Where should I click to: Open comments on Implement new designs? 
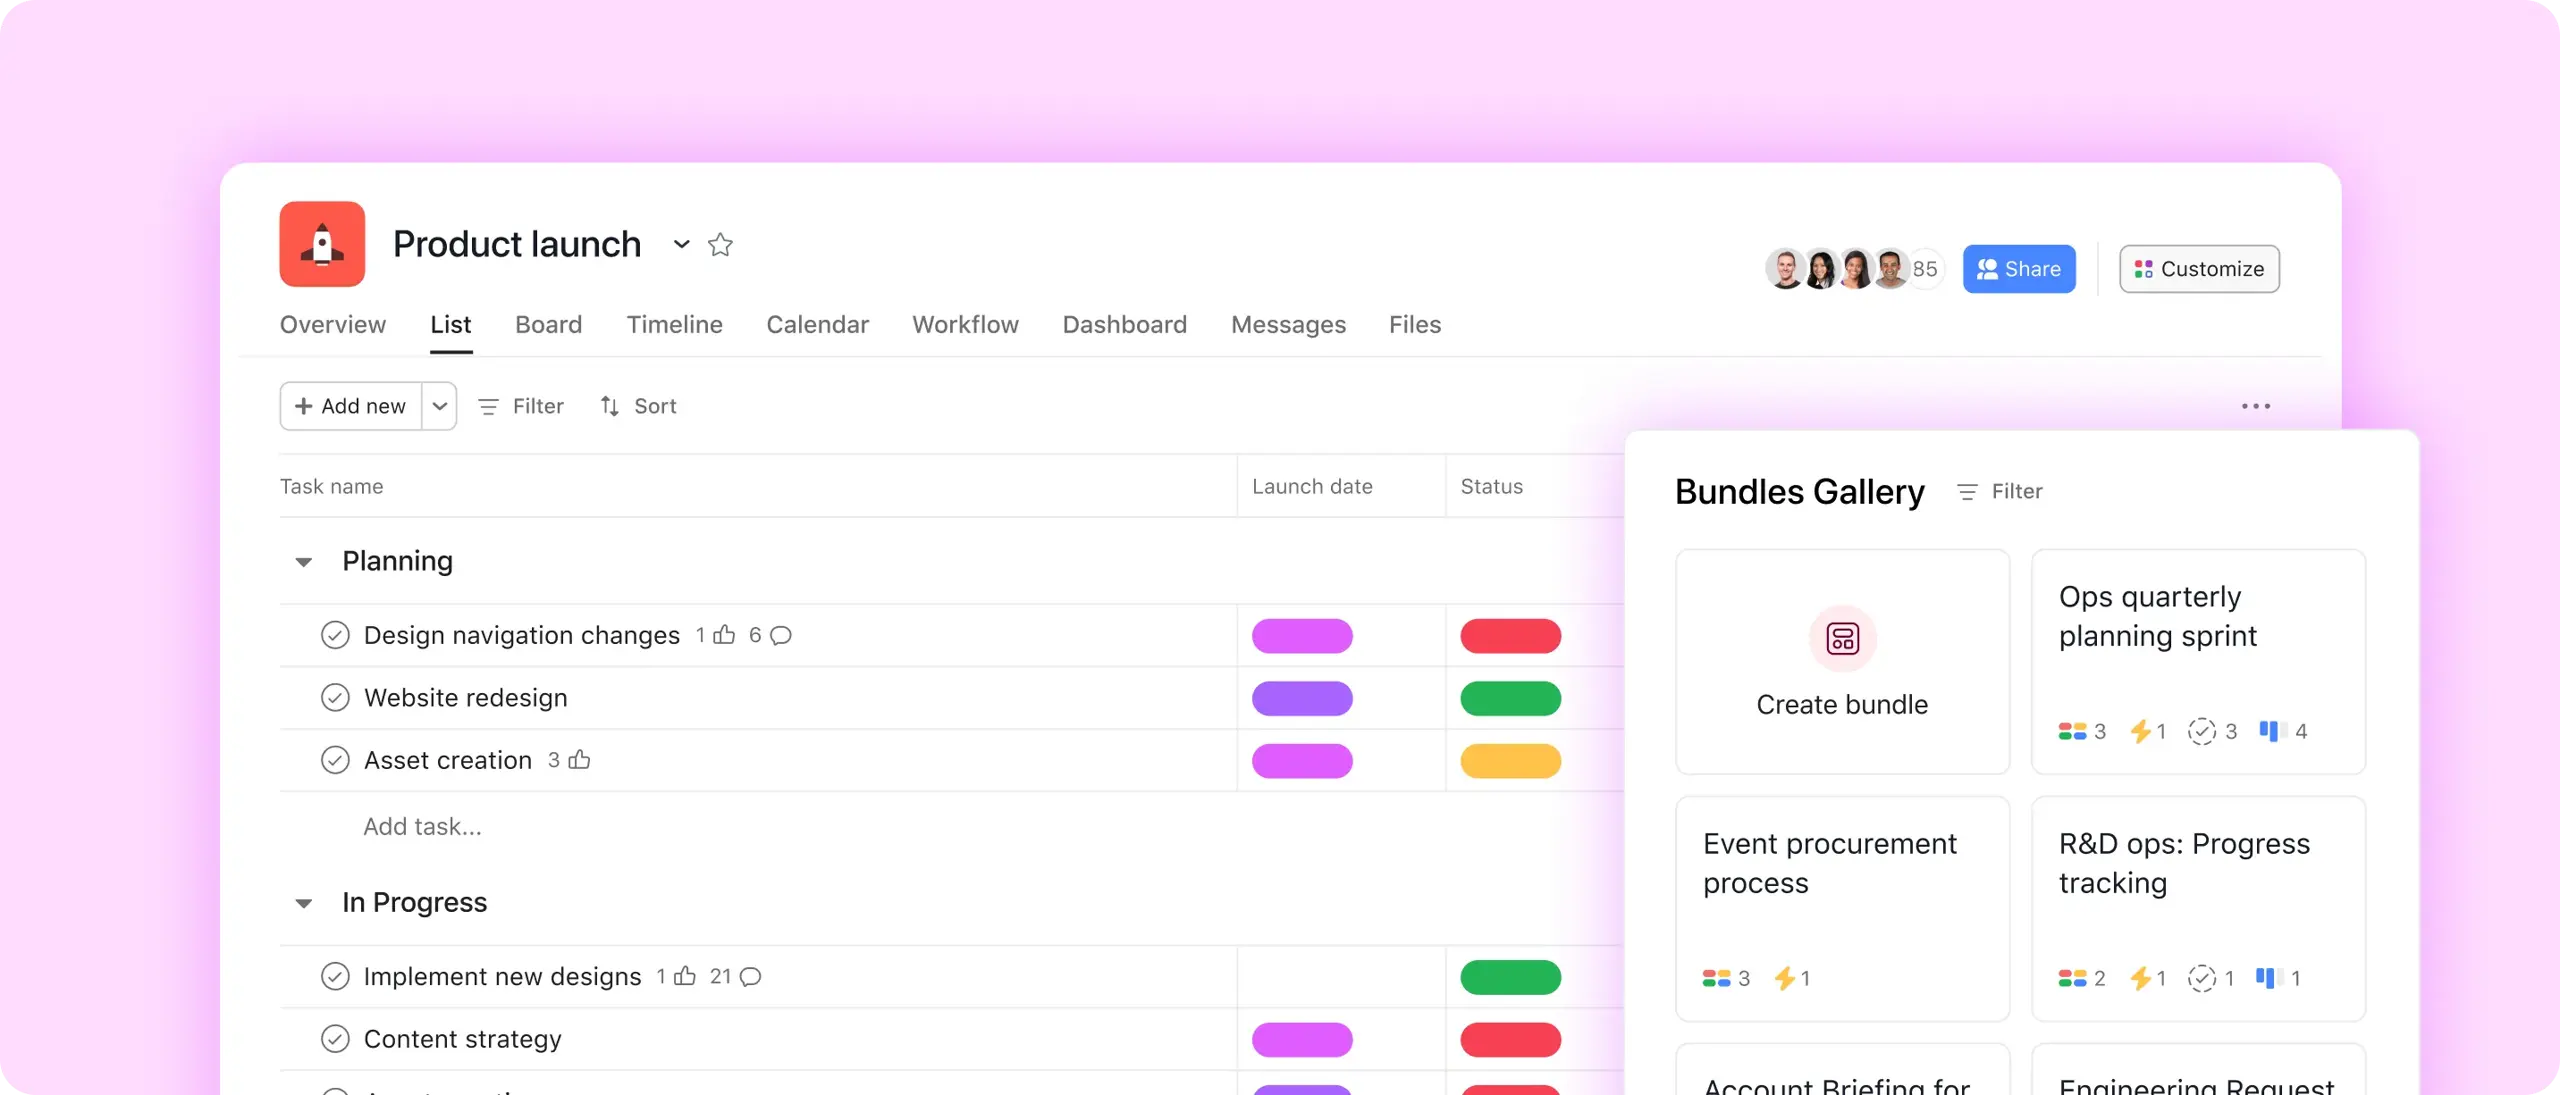(x=751, y=977)
